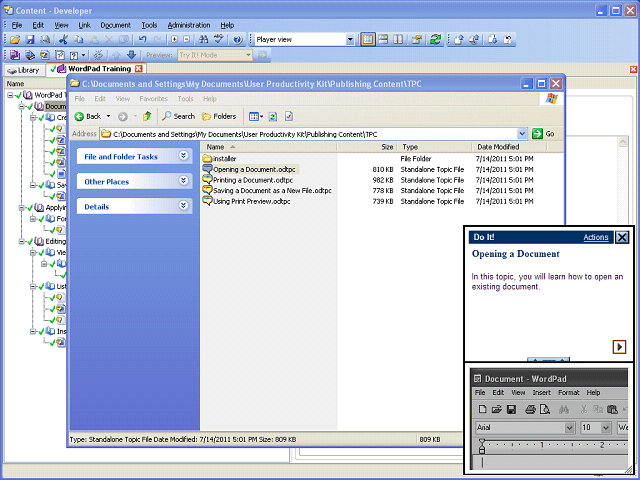This screenshot has width=640, height=480.
Task: Open the font size 10 dropdown
Action: point(605,428)
